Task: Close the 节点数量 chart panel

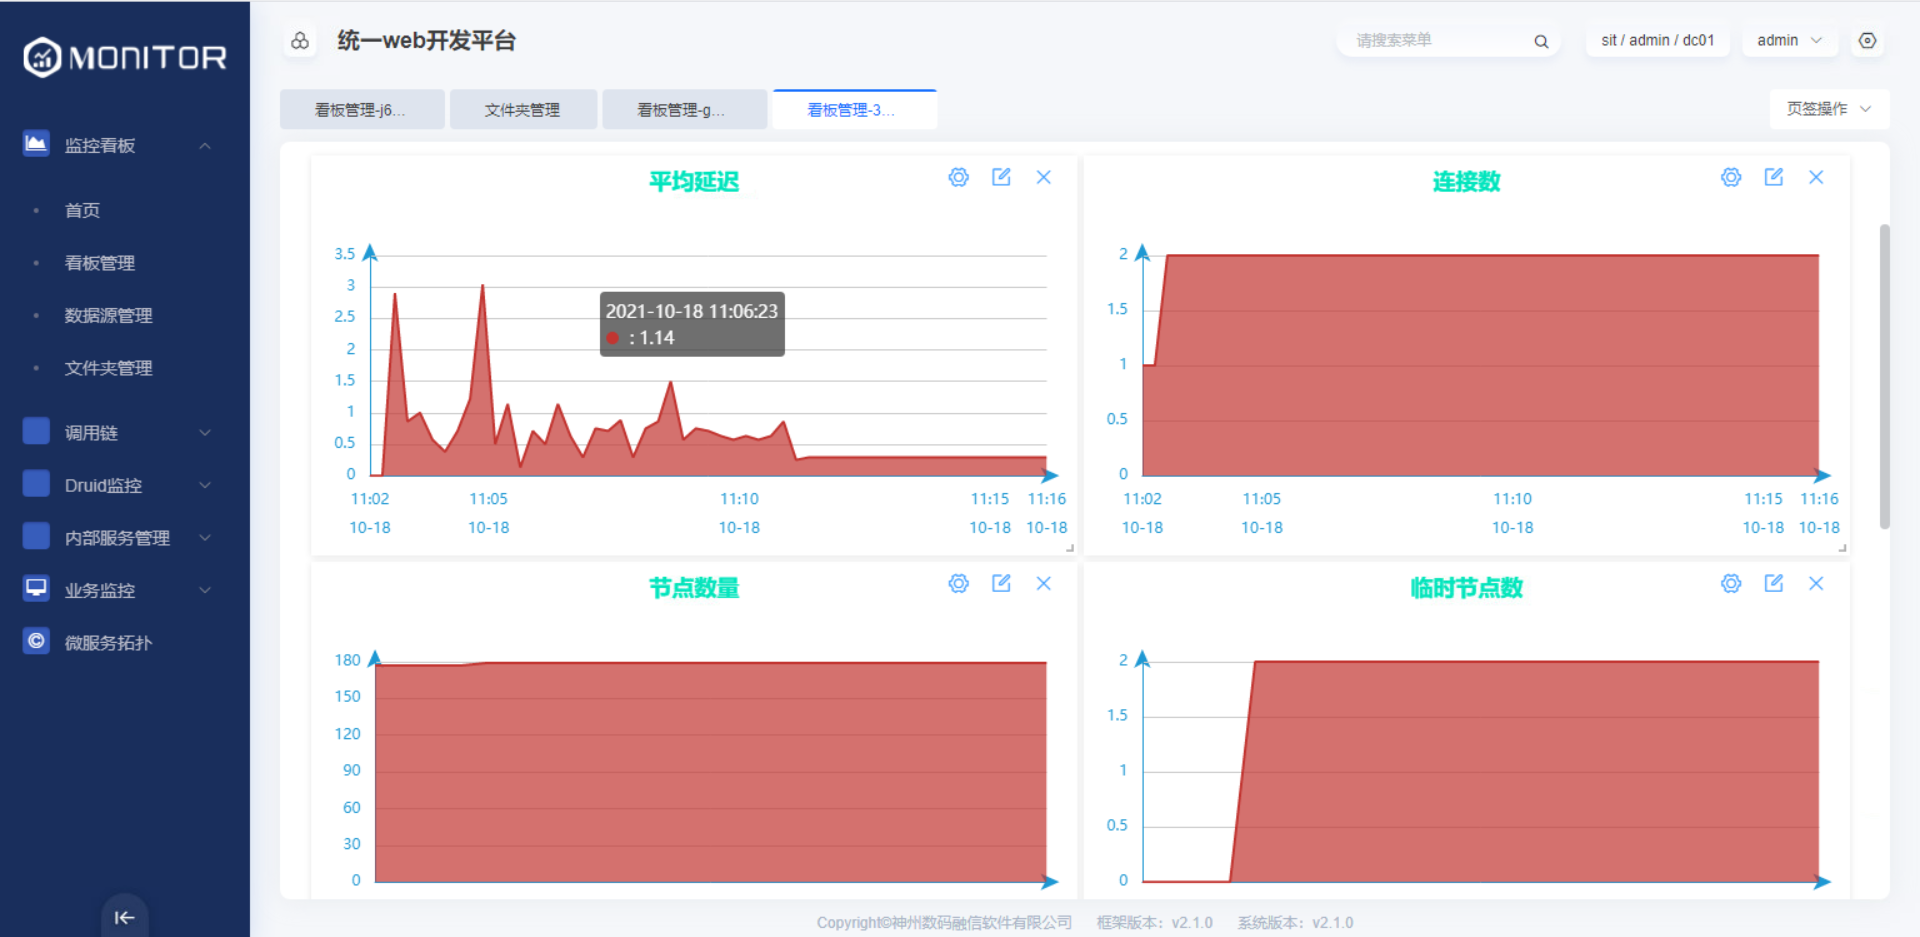Action: click(1044, 583)
